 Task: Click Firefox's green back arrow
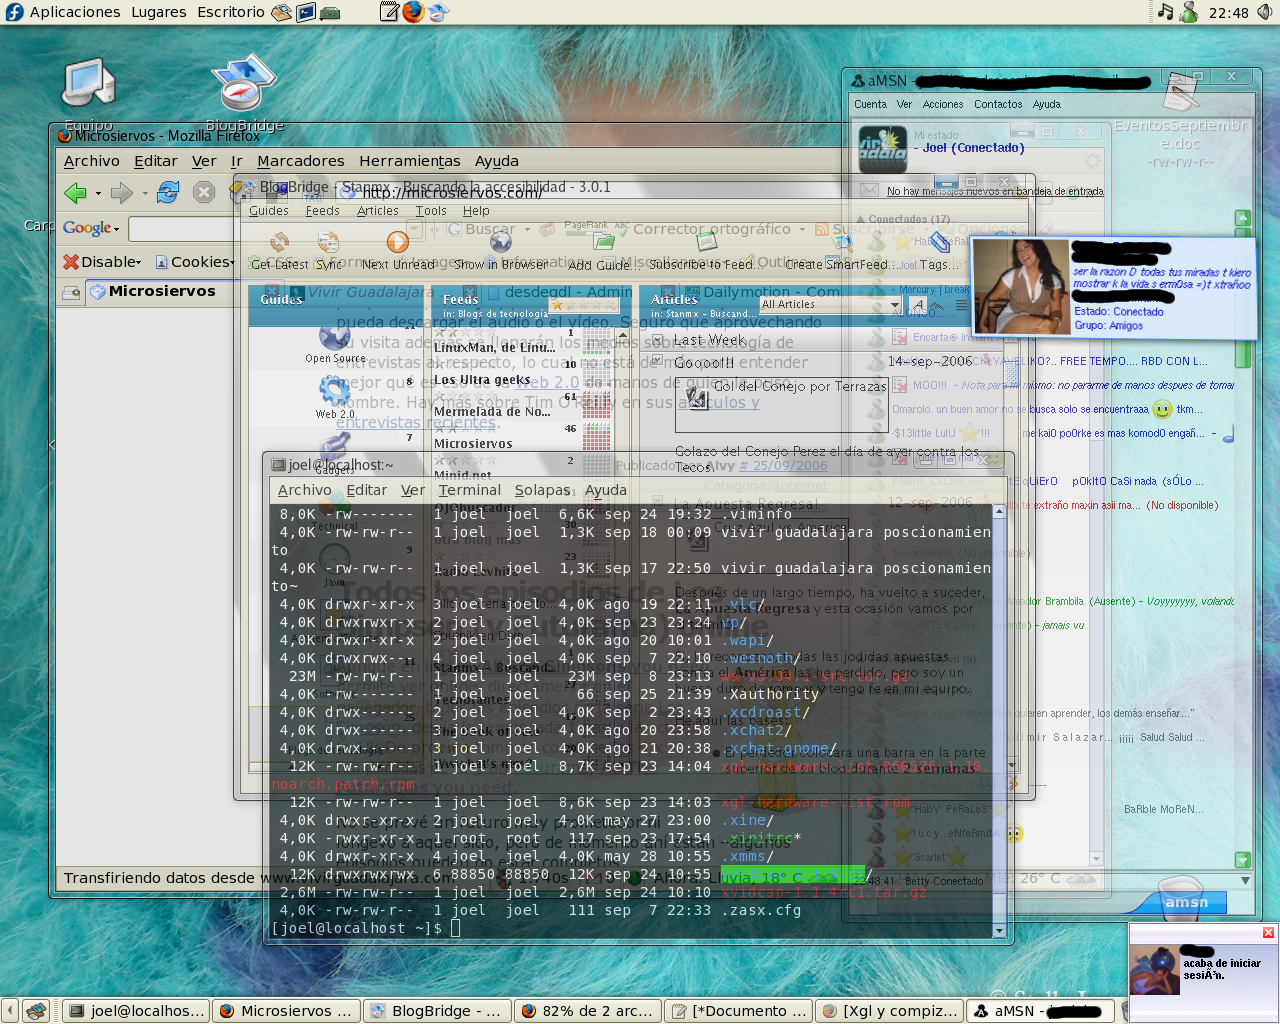[75, 193]
